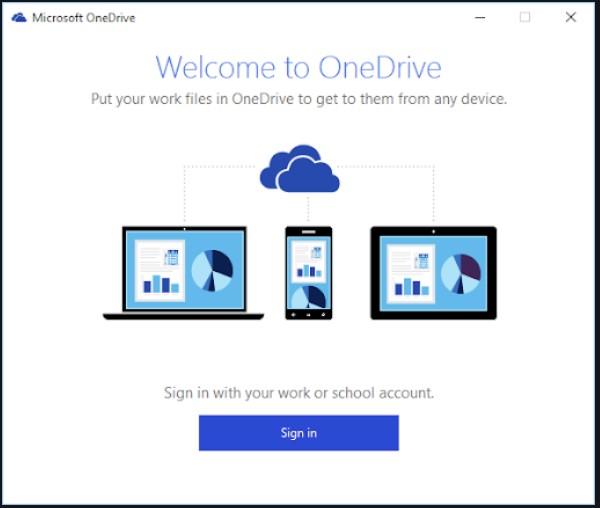This screenshot has height=508, width=600.
Task: Click the laptop illustration
Action: pos(184,273)
